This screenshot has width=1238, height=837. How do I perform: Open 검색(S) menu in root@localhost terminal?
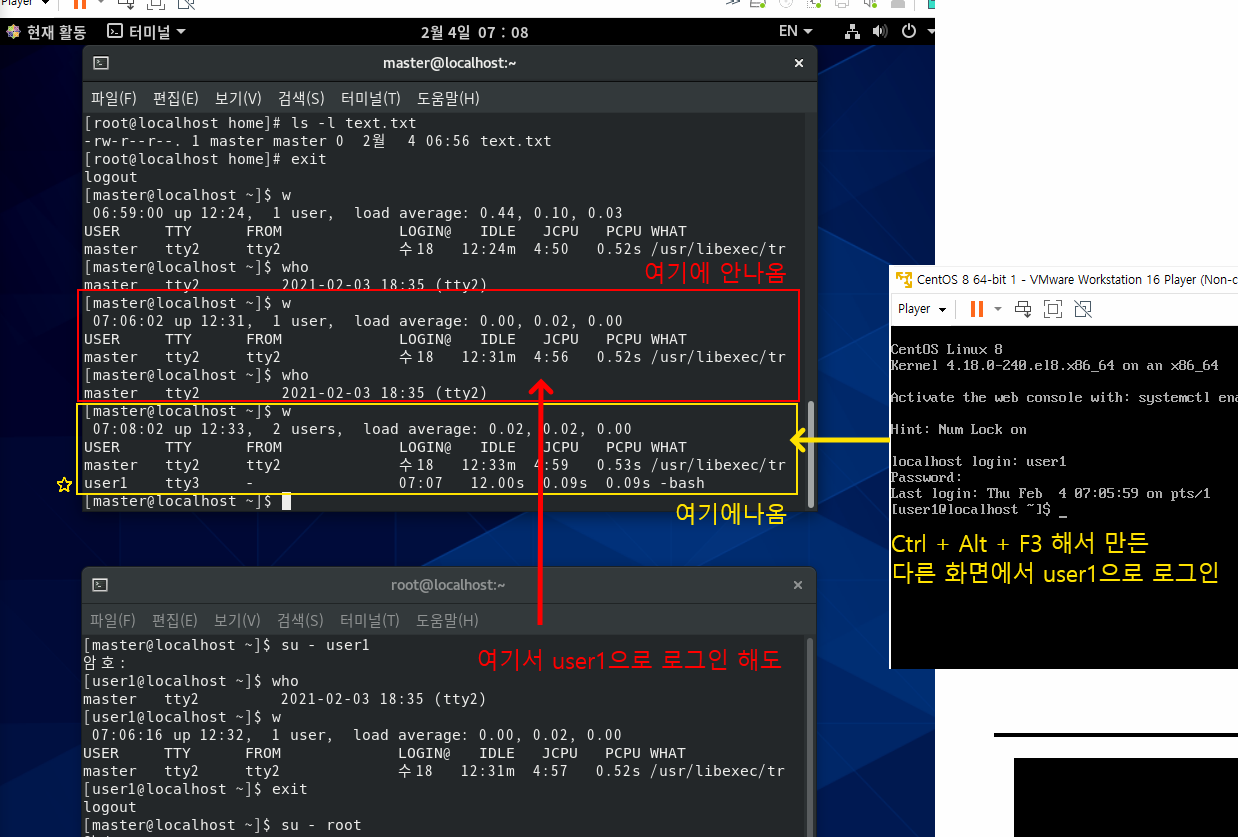pyautogui.click(x=300, y=620)
